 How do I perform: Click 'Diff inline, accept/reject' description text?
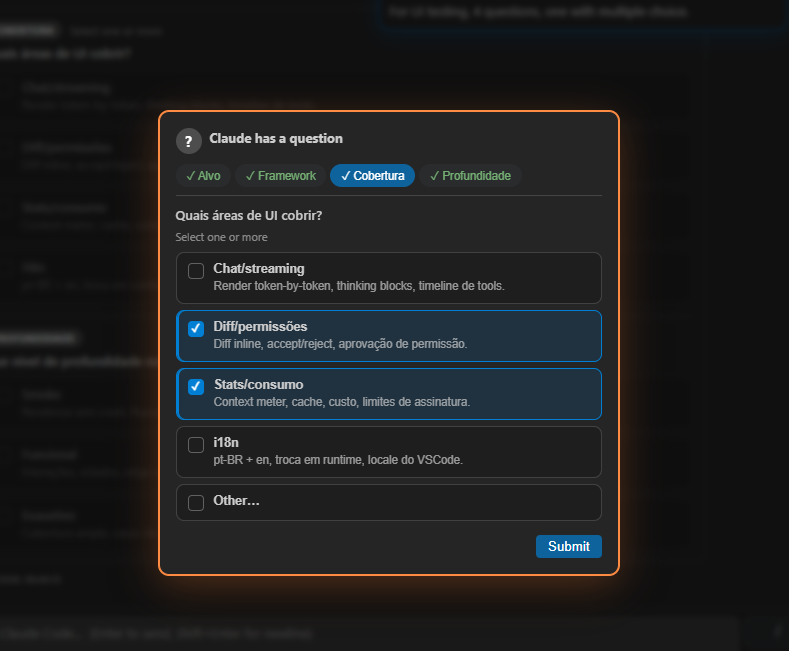(x=340, y=344)
